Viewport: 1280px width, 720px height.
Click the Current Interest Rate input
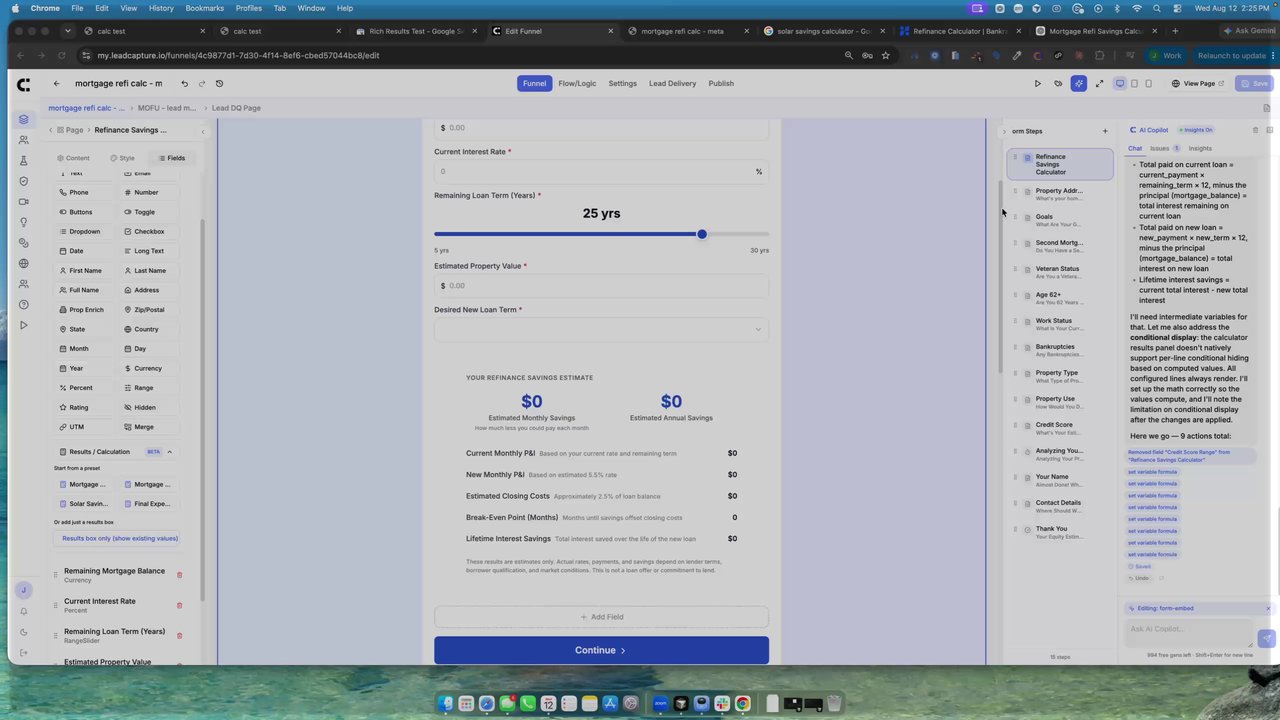click(x=601, y=171)
